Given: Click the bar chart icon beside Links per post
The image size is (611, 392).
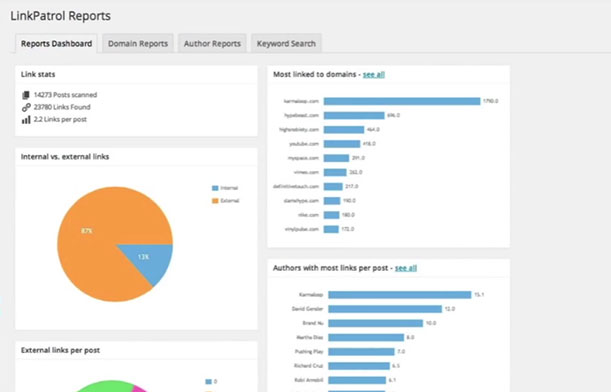Looking at the screenshot, I should coord(26,120).
